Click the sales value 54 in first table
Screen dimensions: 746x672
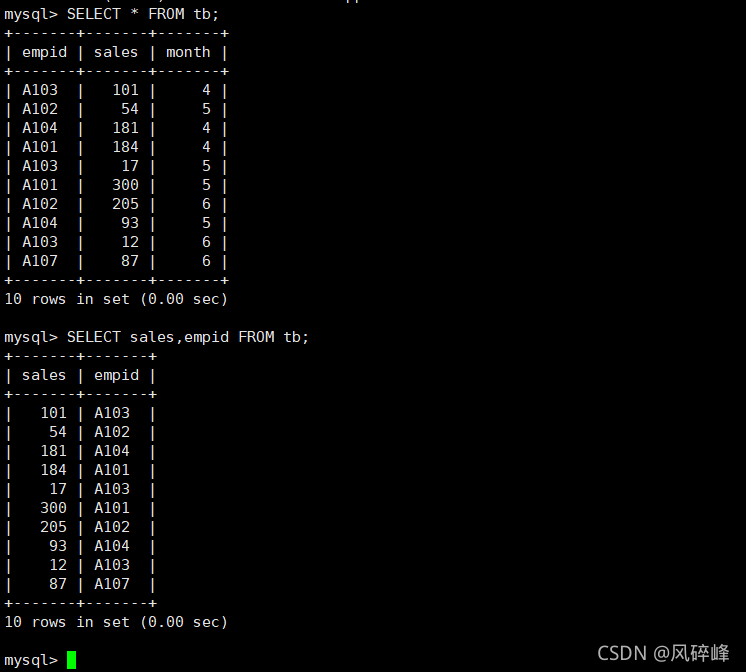(130, 109)
